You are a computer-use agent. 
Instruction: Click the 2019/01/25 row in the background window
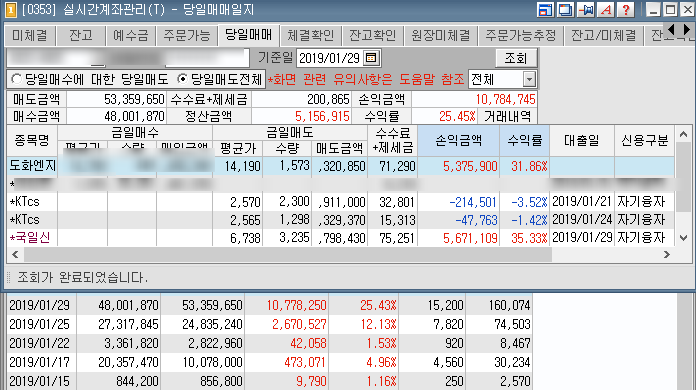269,324
